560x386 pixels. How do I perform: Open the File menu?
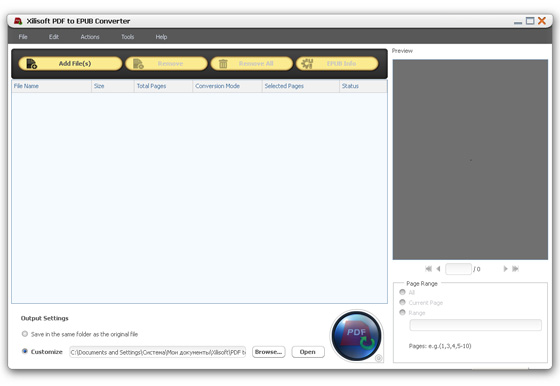(23, 37)
